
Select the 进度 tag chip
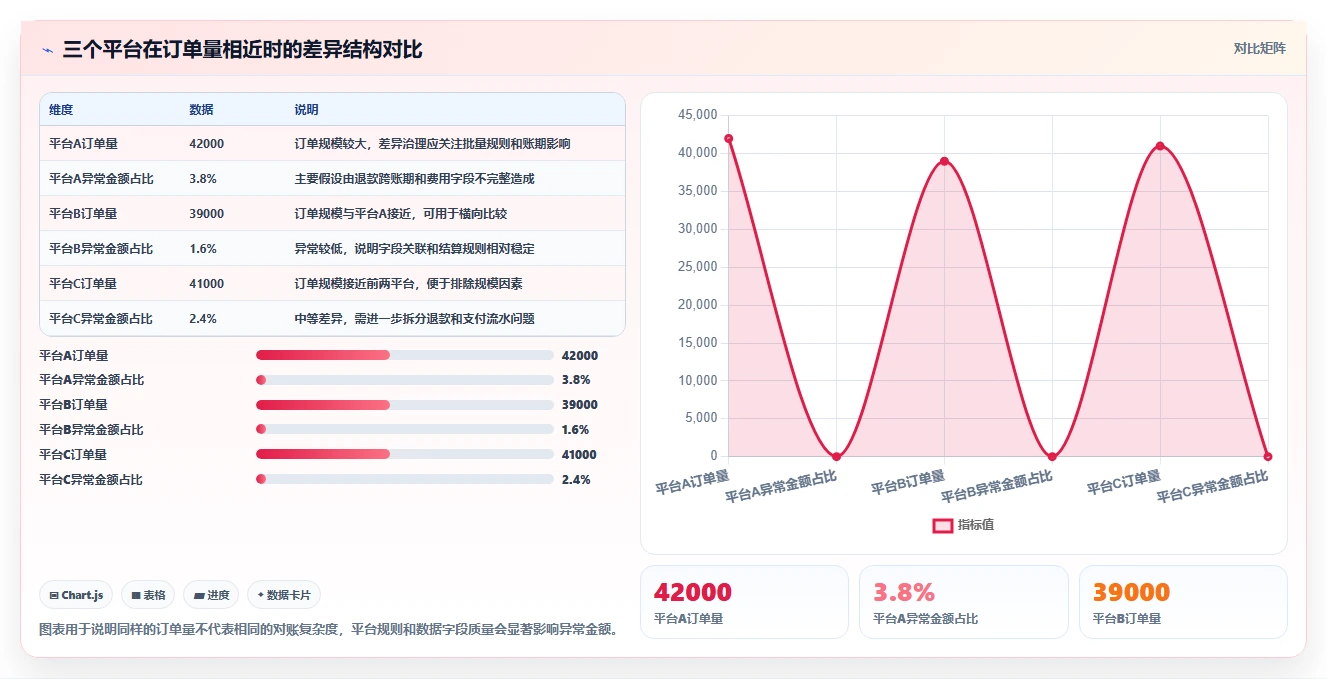(211, 595)
